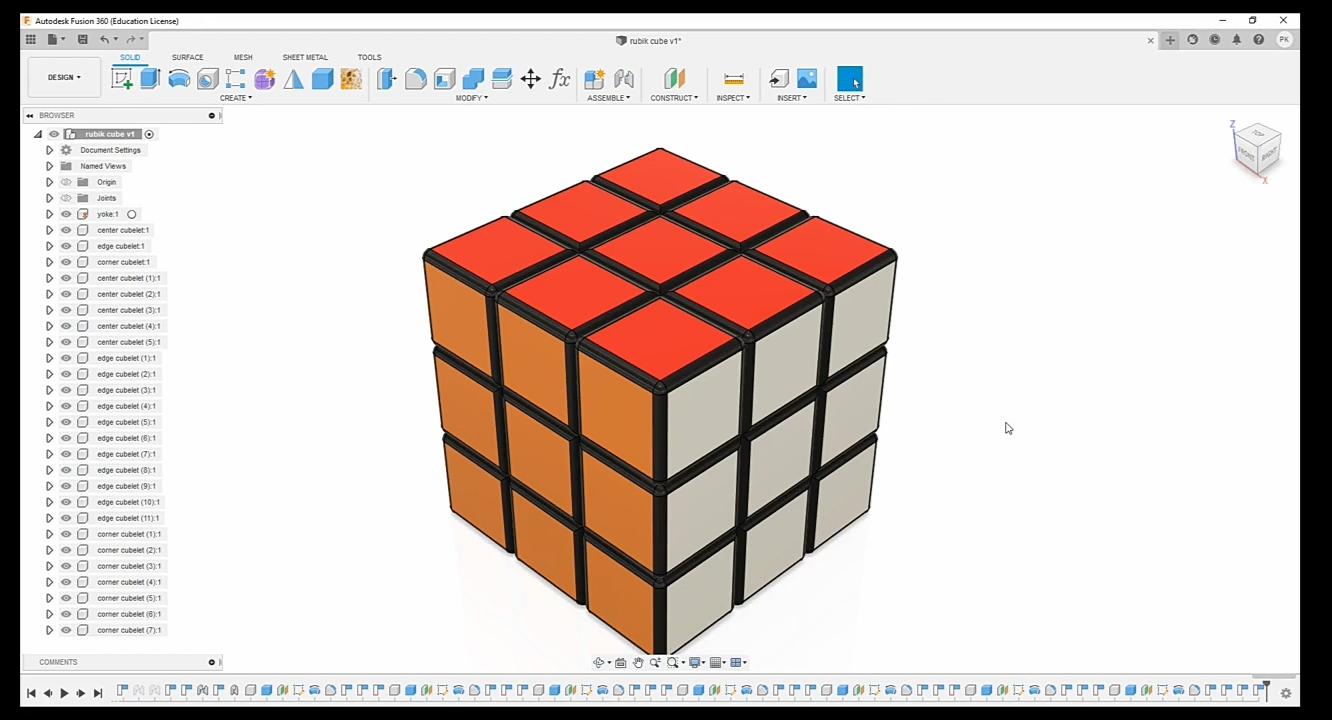Open the MODIFY dropdown menu
Viewport: 1332px width, 720px height.
pos(472,98)
